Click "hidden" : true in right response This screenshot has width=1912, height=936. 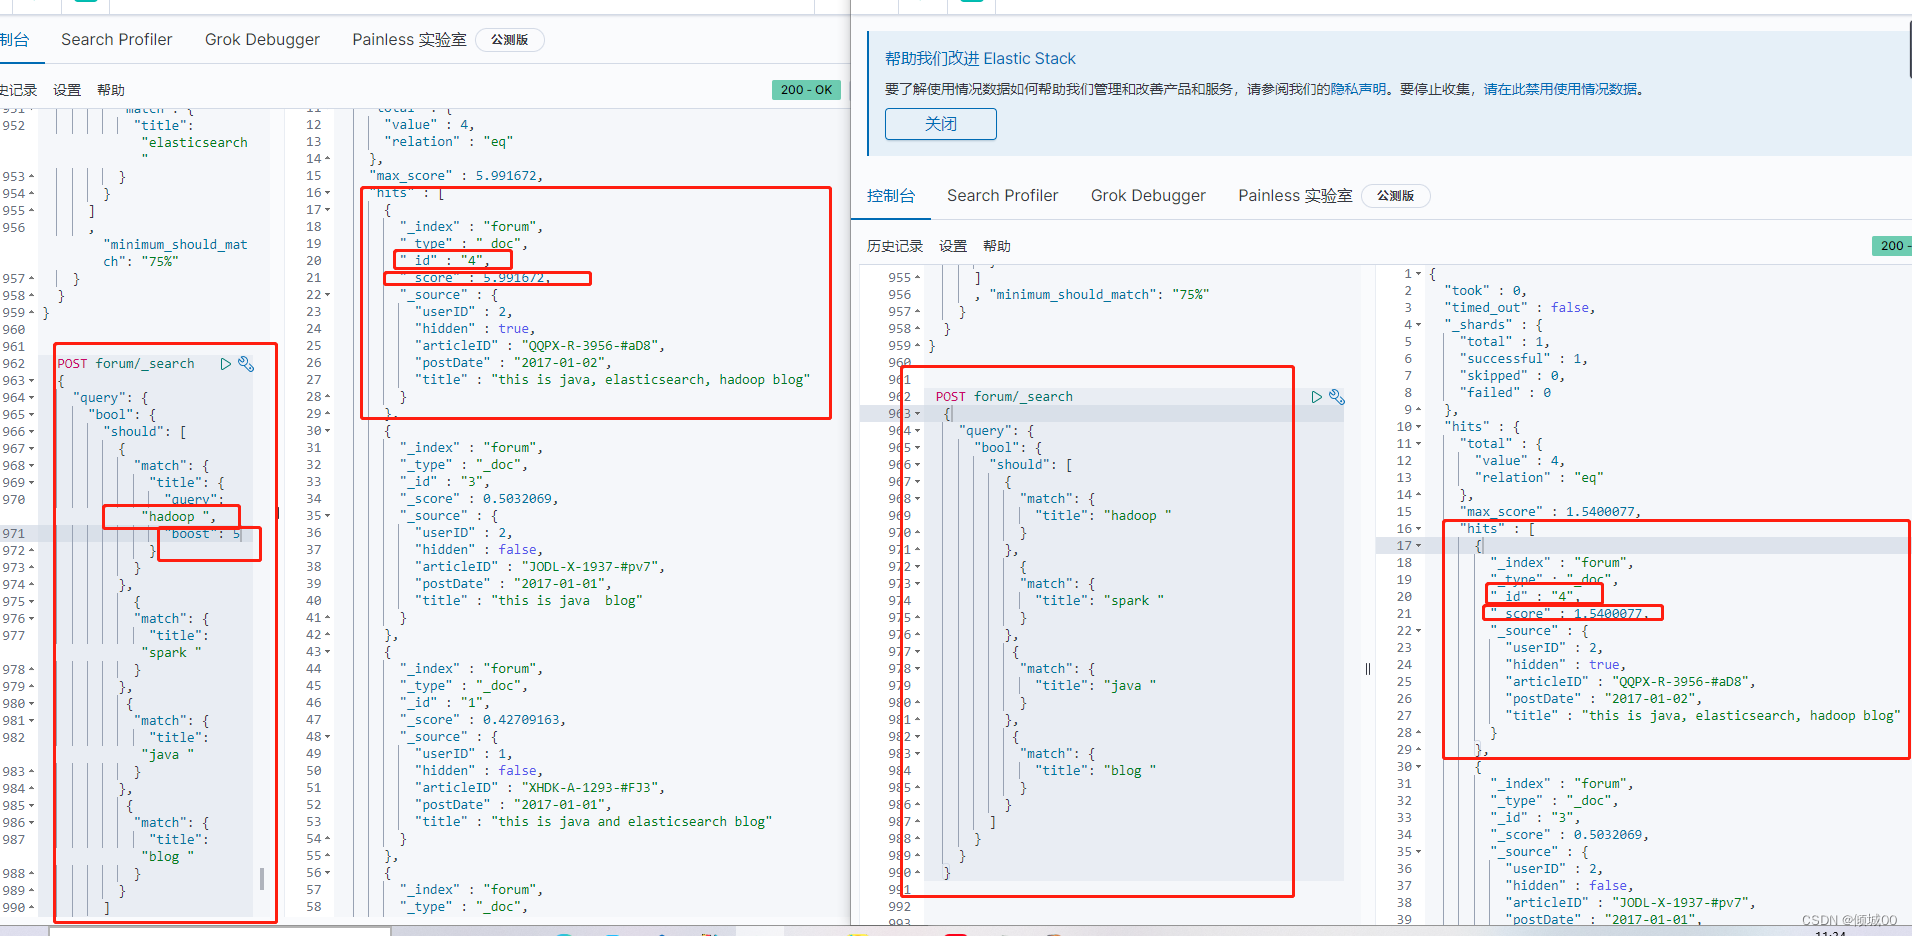tap(1565, 665)
